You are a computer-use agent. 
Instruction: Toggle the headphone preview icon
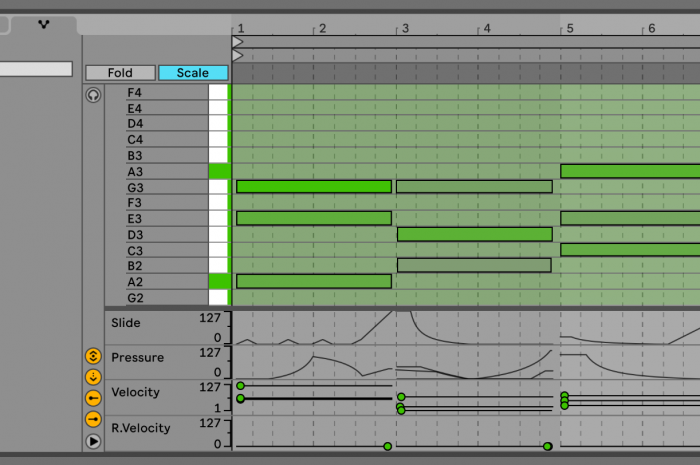[x=93, y=95]
